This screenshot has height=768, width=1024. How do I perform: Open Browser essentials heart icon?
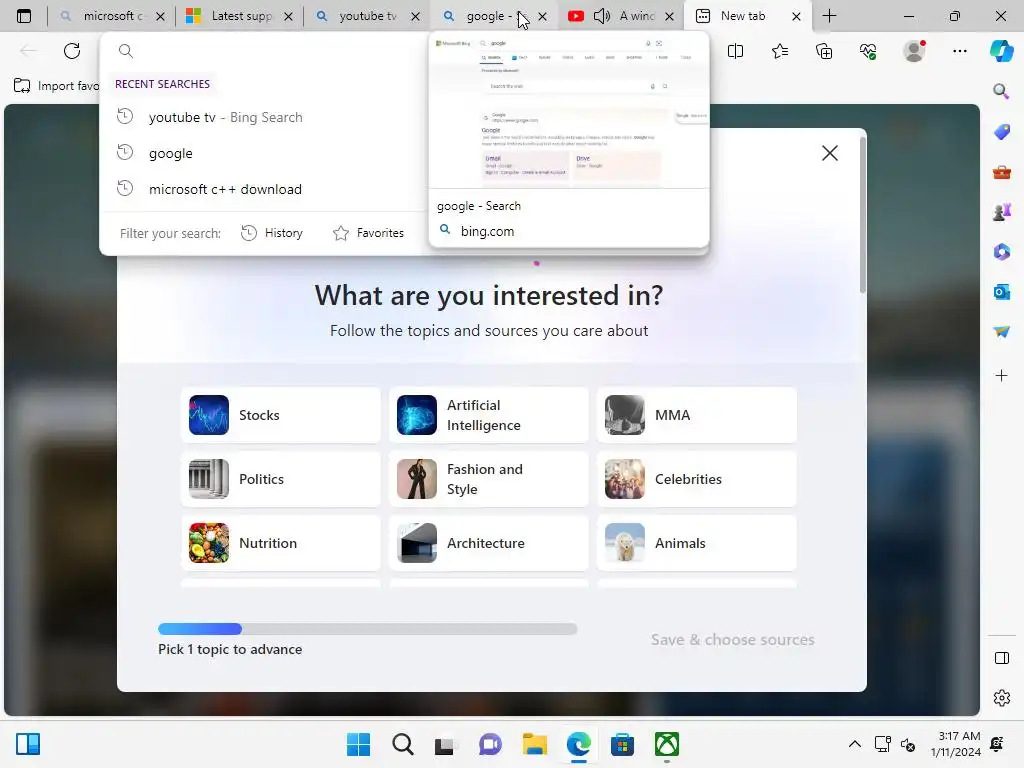click(x=868, y=51)
